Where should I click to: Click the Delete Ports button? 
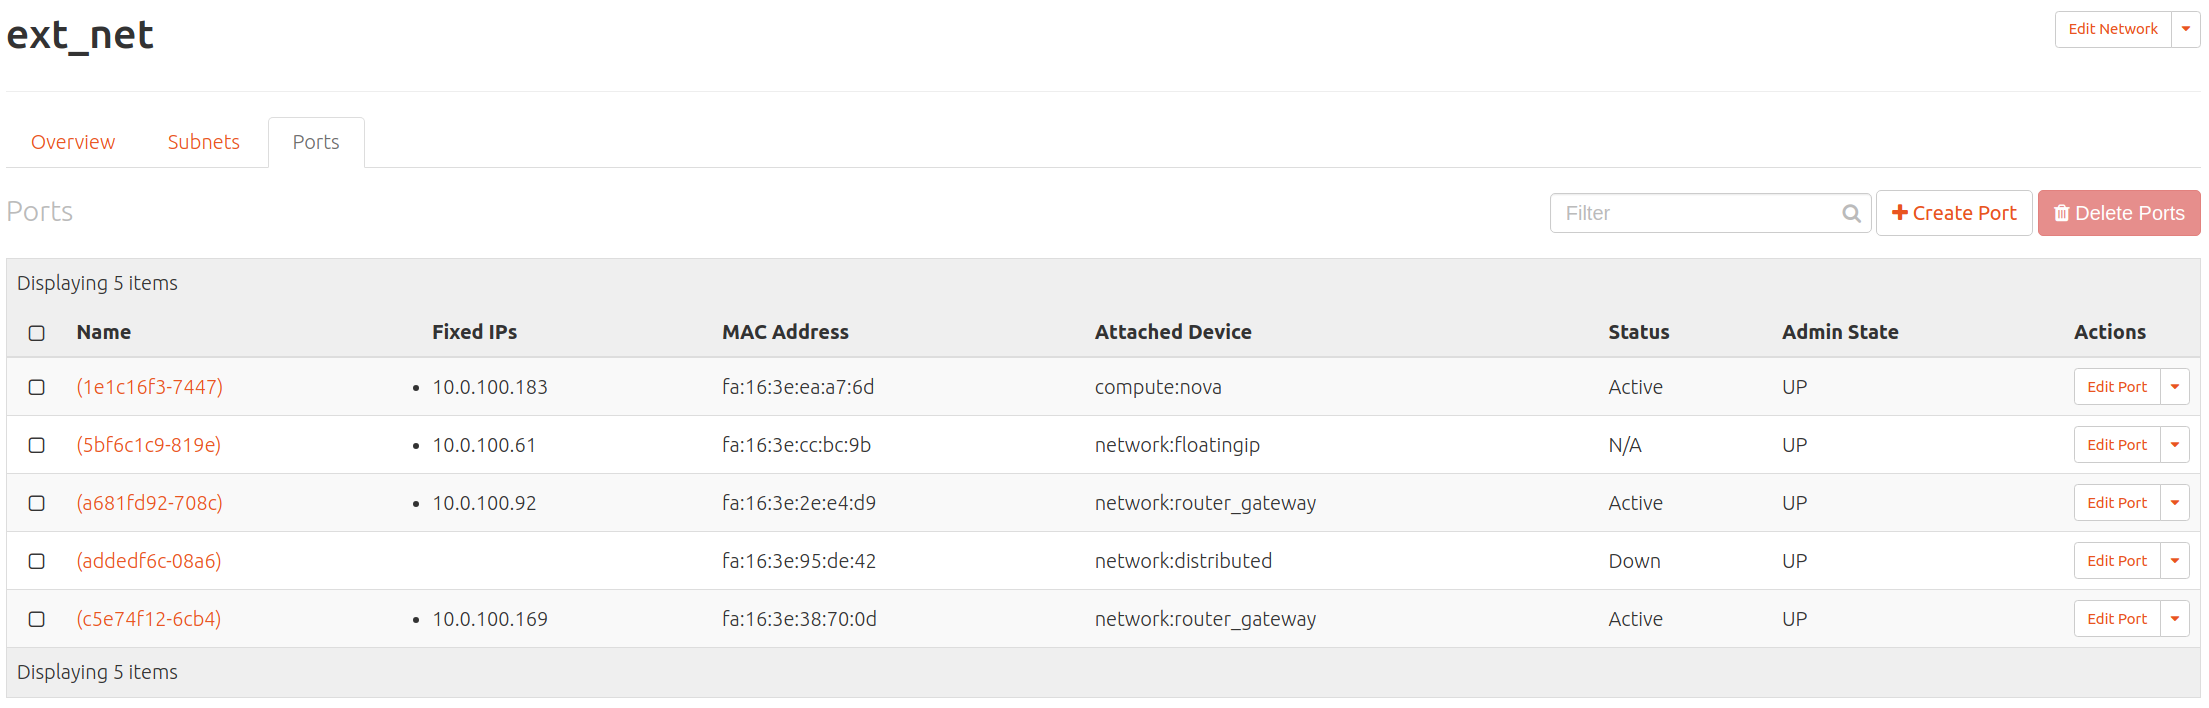coord(2118,214)
